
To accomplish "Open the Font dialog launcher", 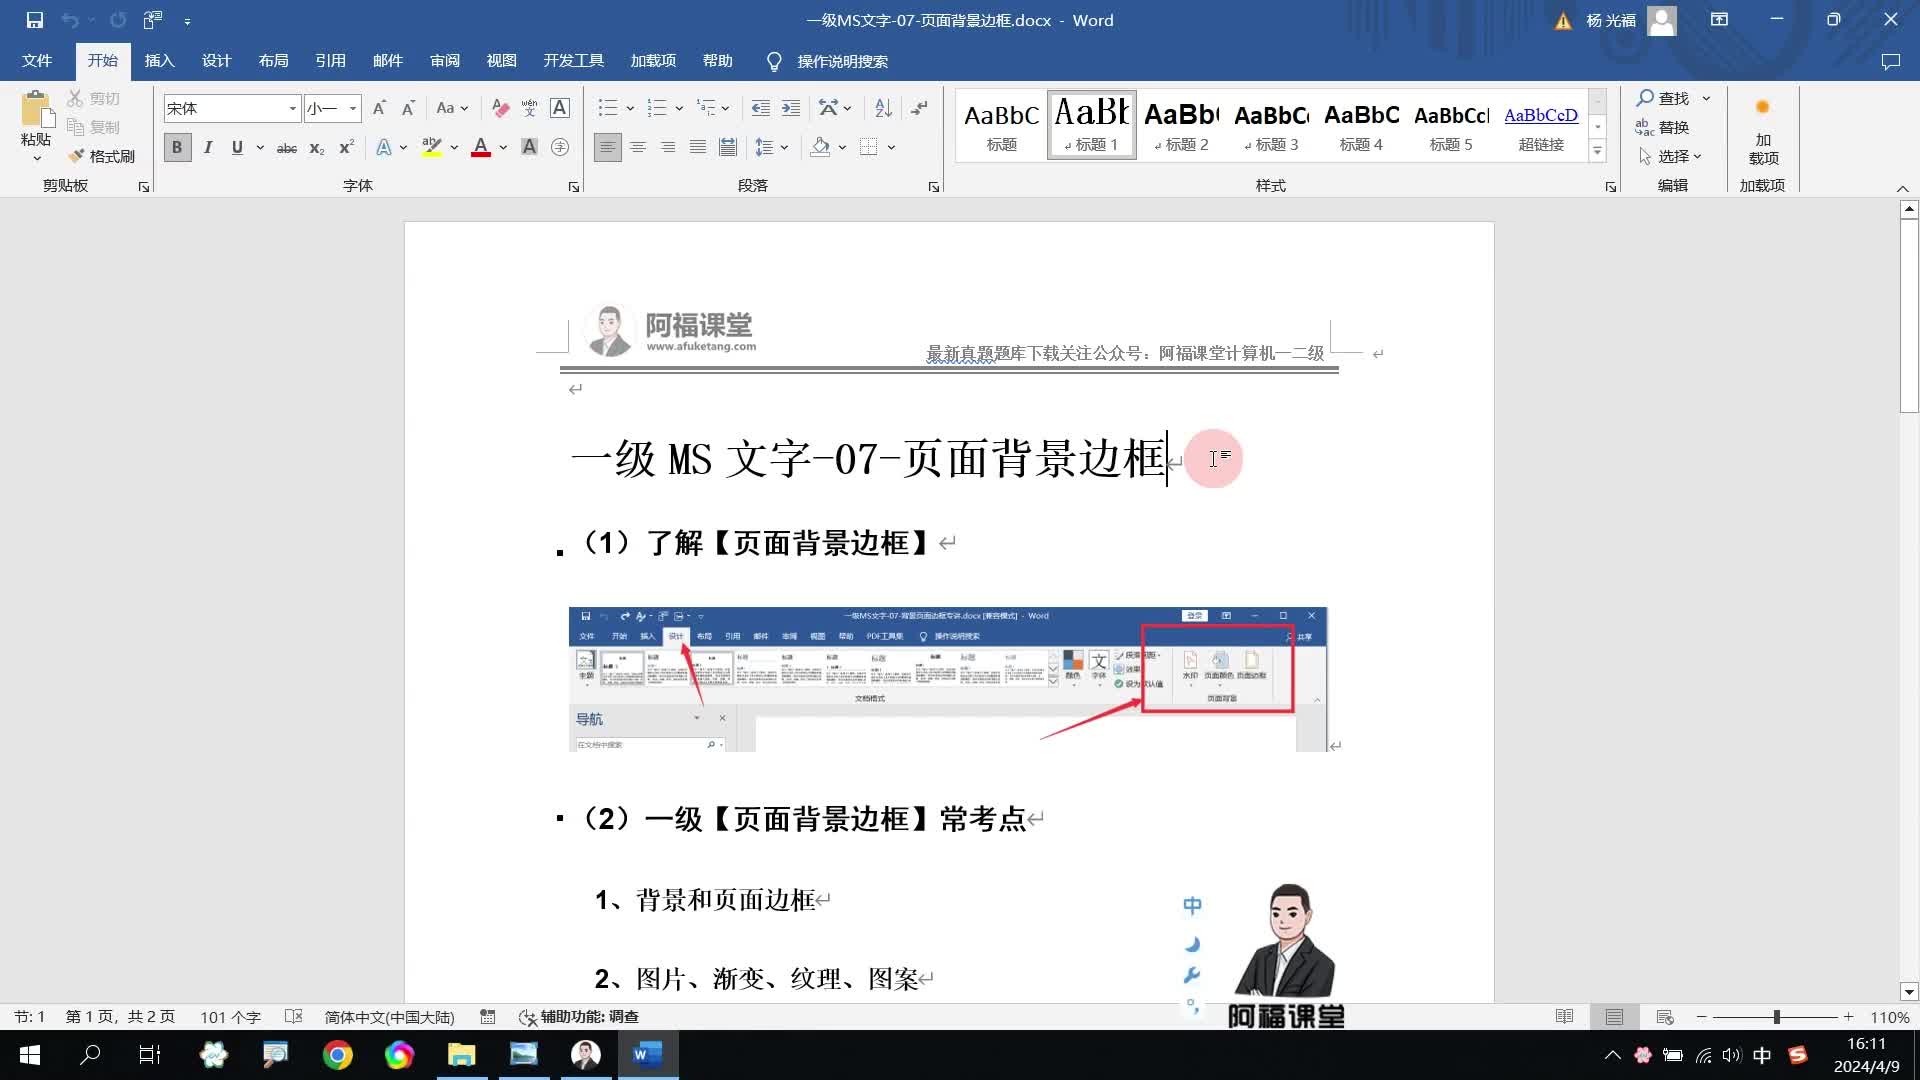I will [574, 187].
